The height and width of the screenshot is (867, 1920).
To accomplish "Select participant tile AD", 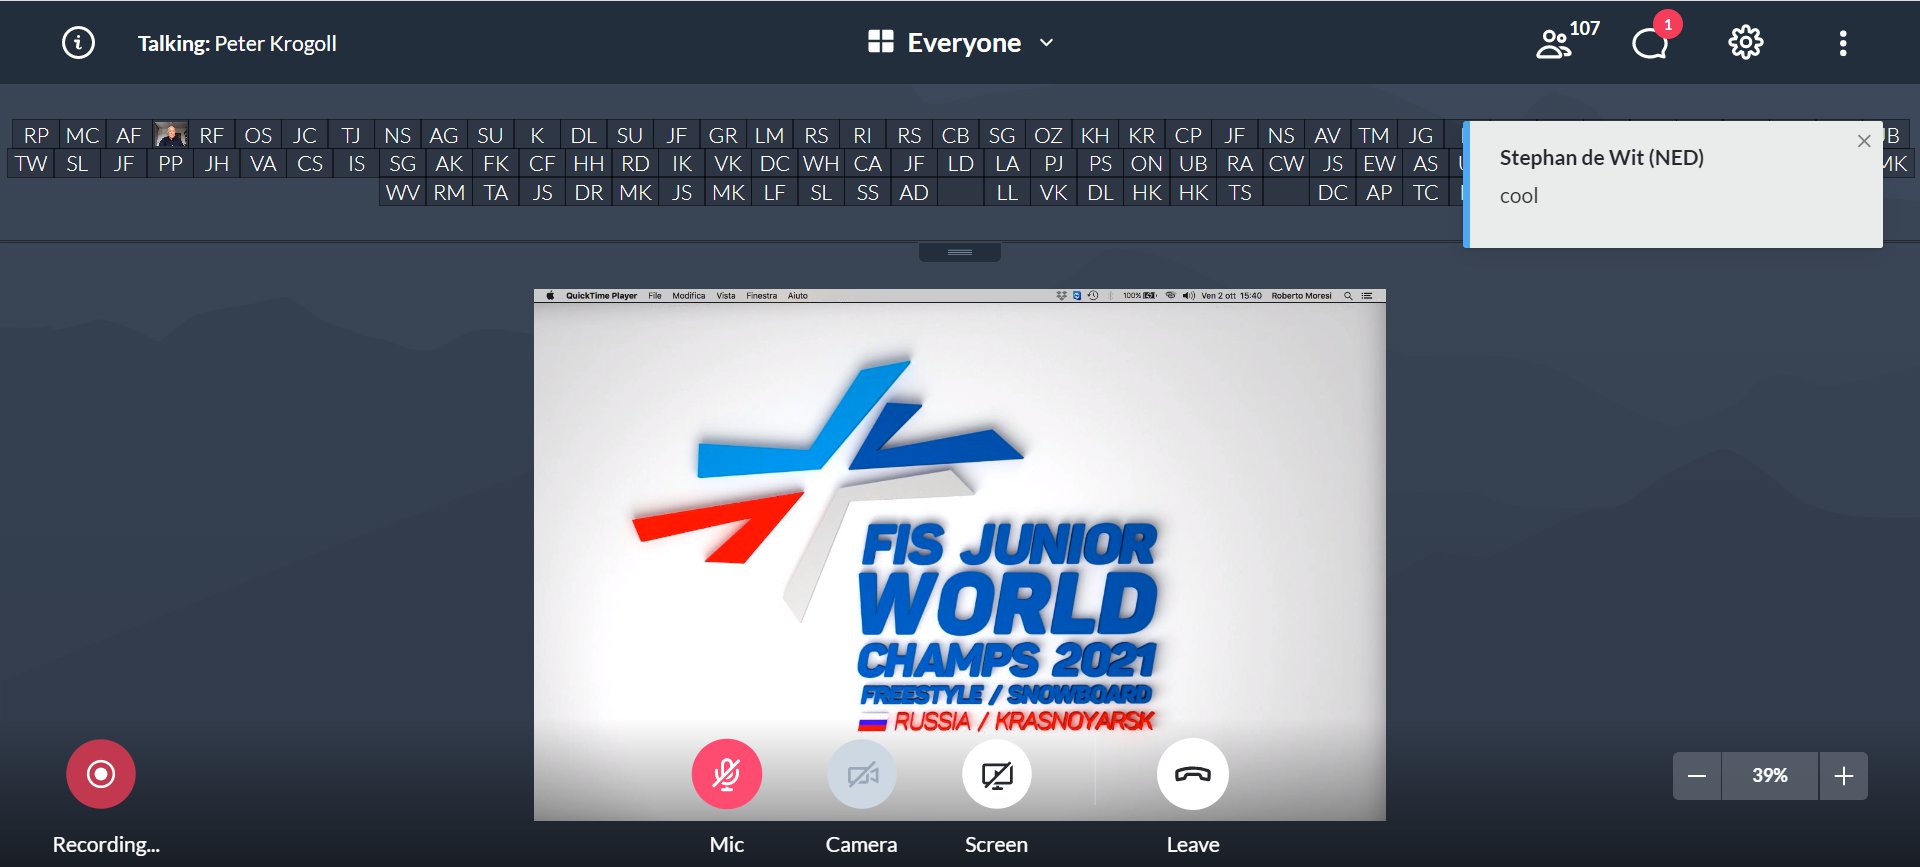I will point(914,192).
